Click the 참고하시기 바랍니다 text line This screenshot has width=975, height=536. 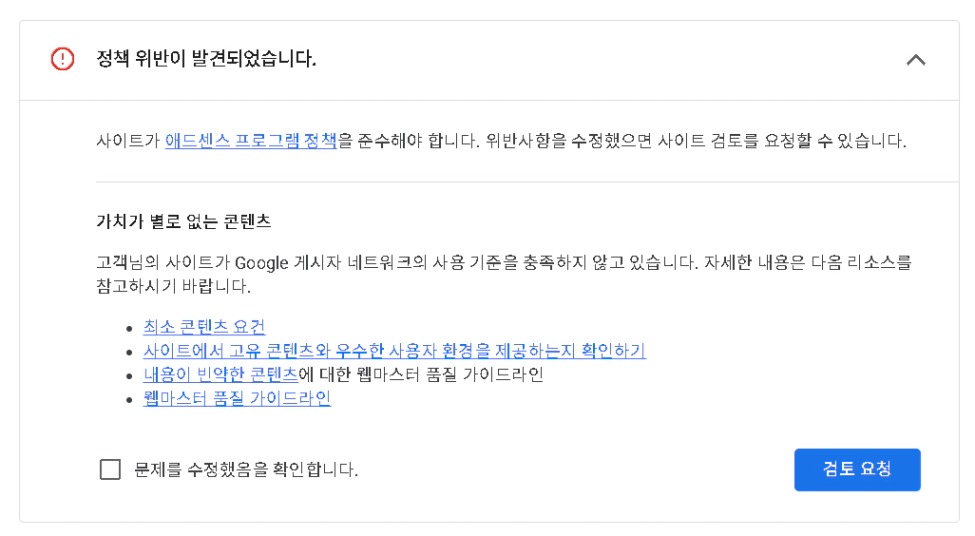click(173, 287)
